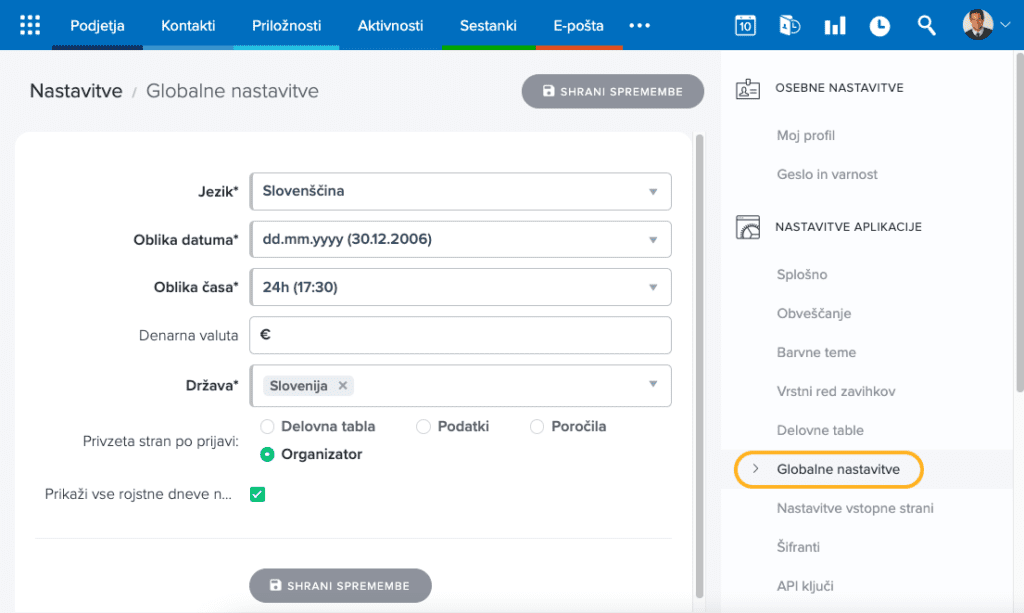Untick the Prikaži vse rojstne dneve checkbox

(x=257, y=494)
